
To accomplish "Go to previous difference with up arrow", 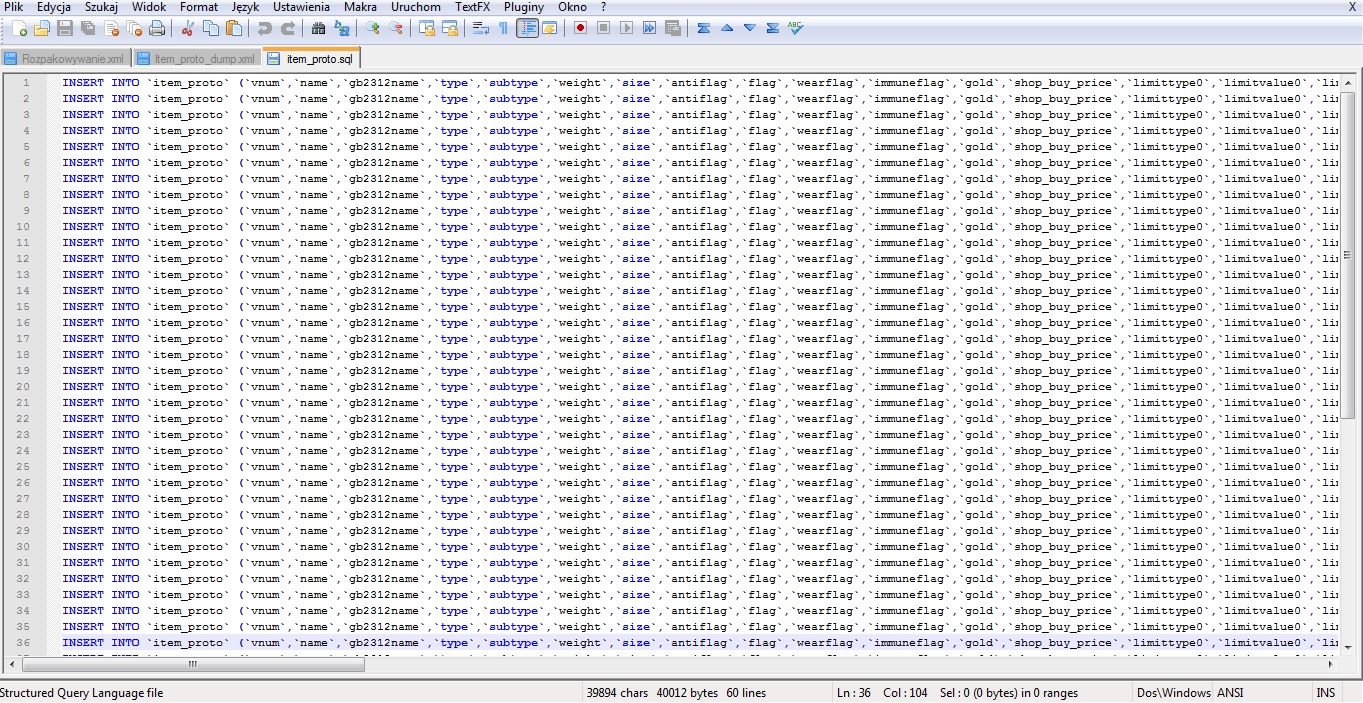I will (x=726, y=28).
